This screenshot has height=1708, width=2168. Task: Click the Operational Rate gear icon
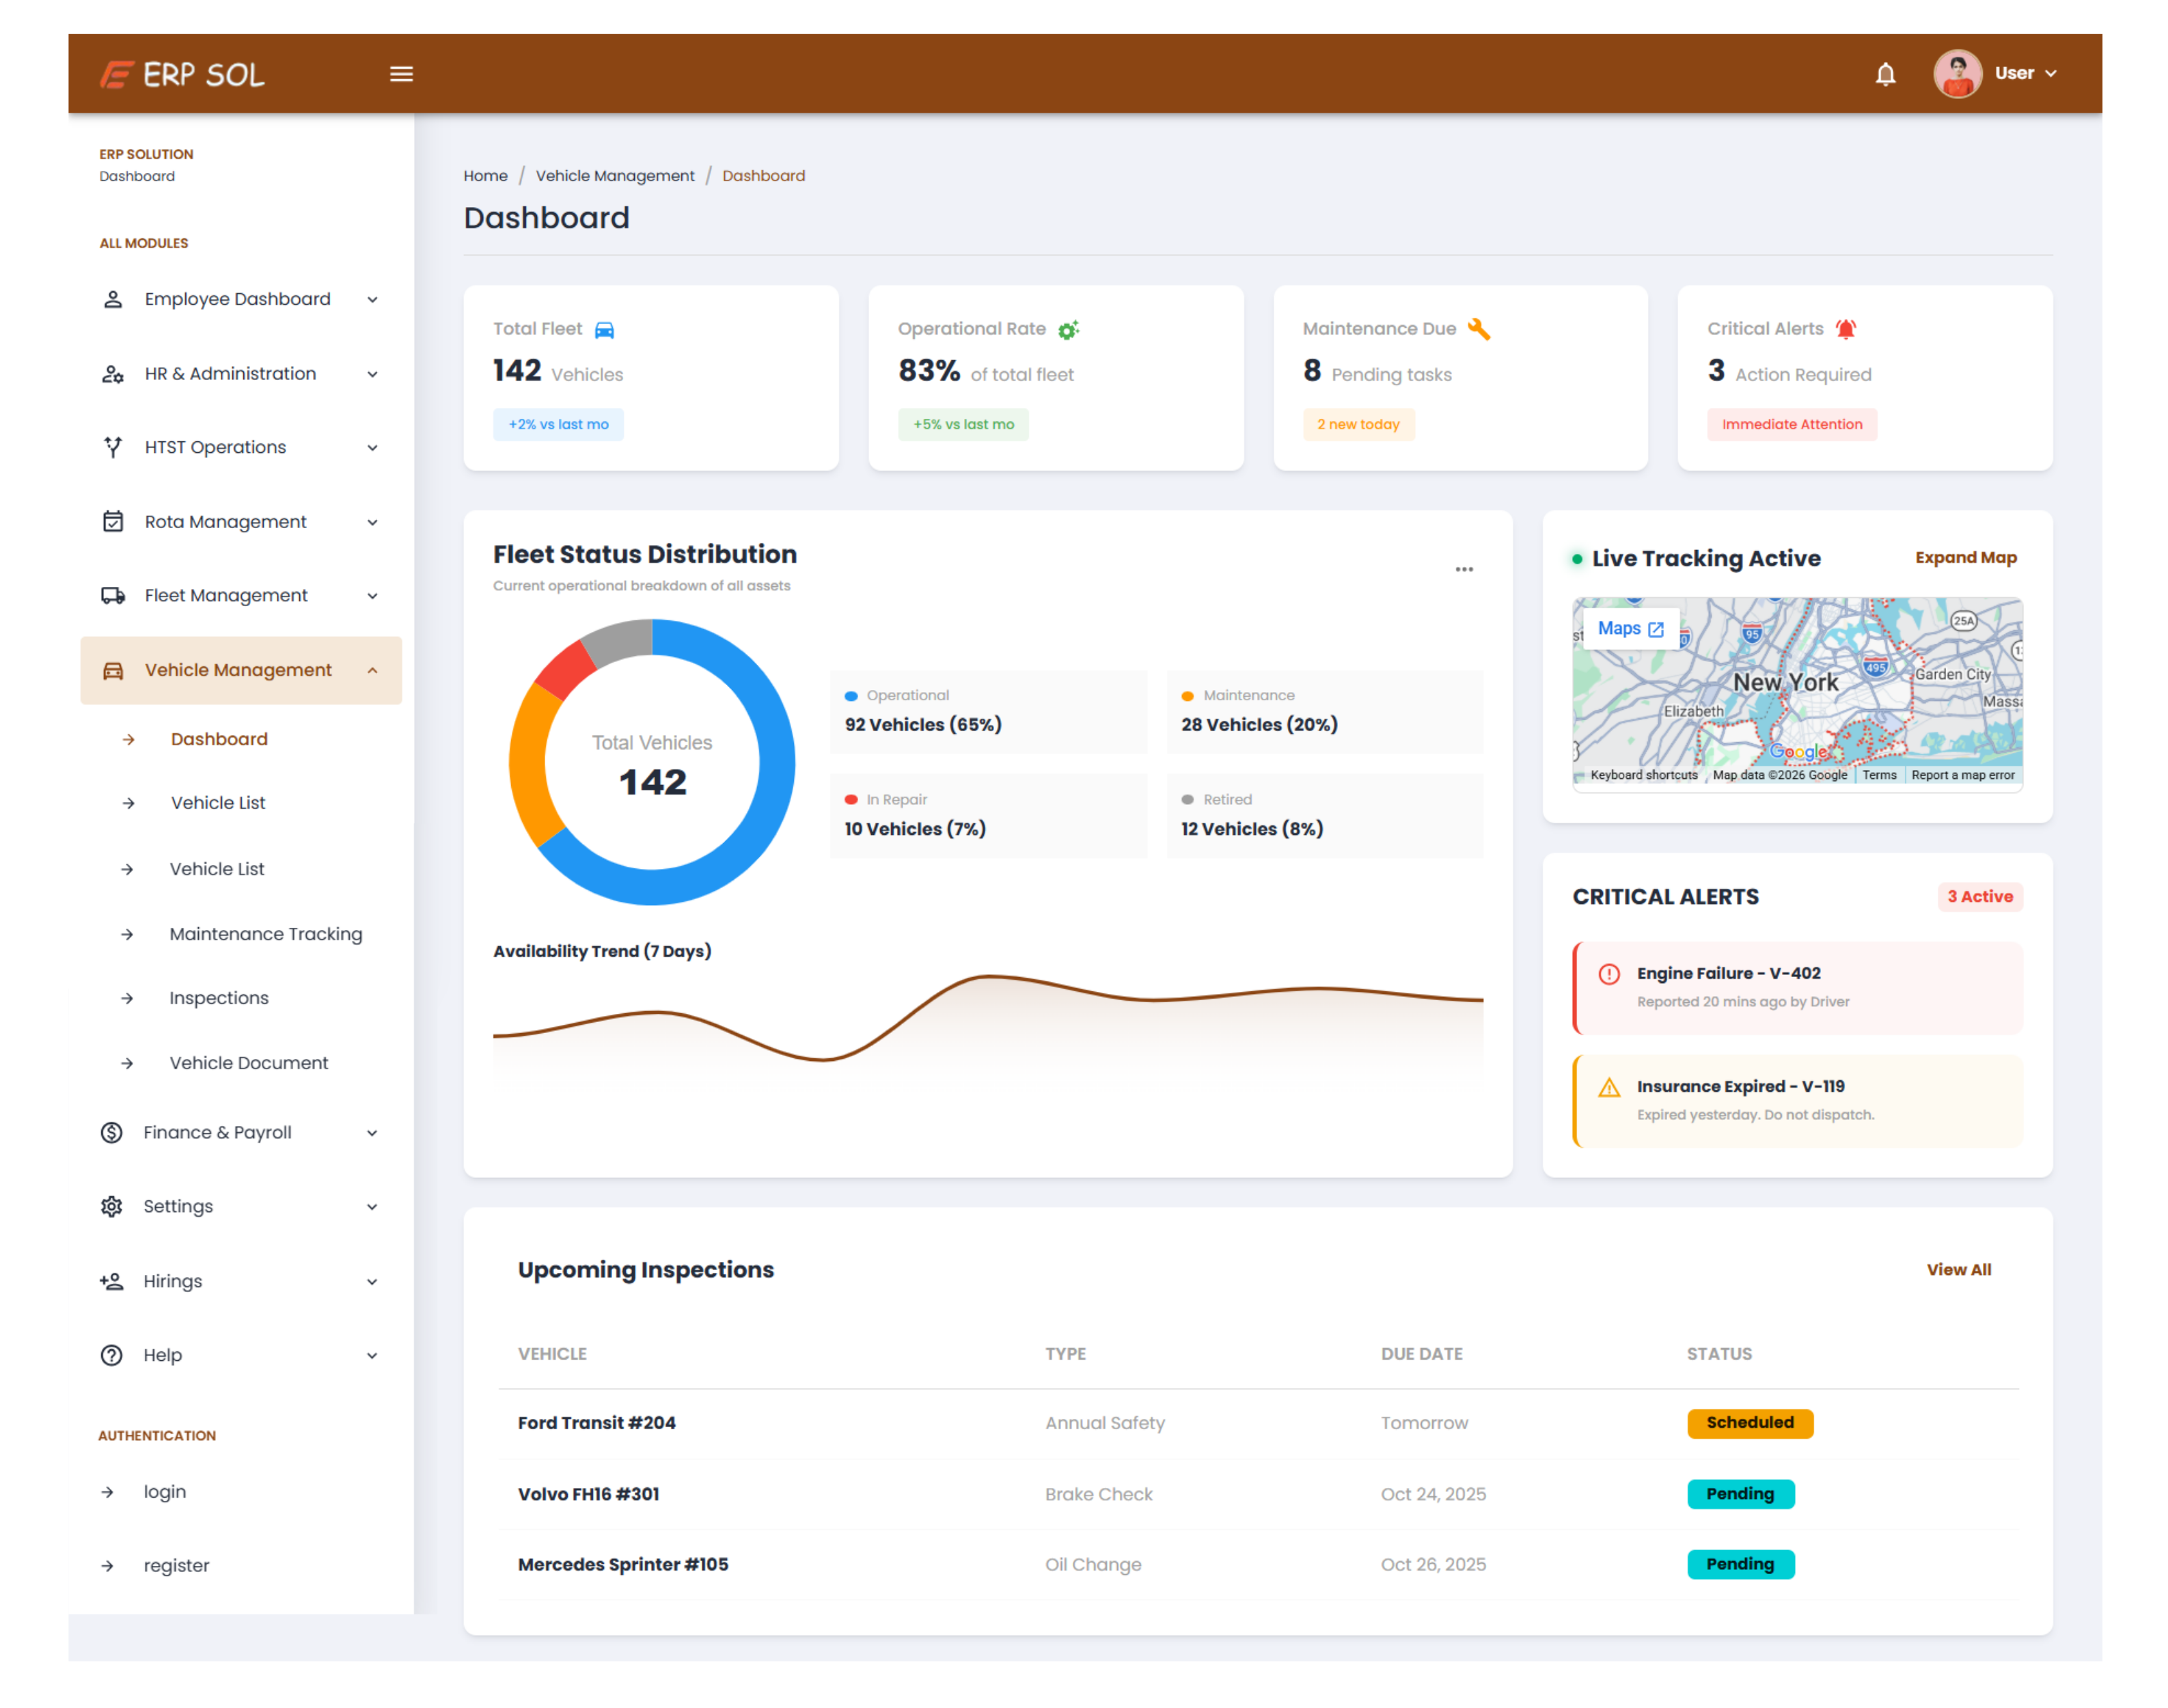tap(1068, 329)
